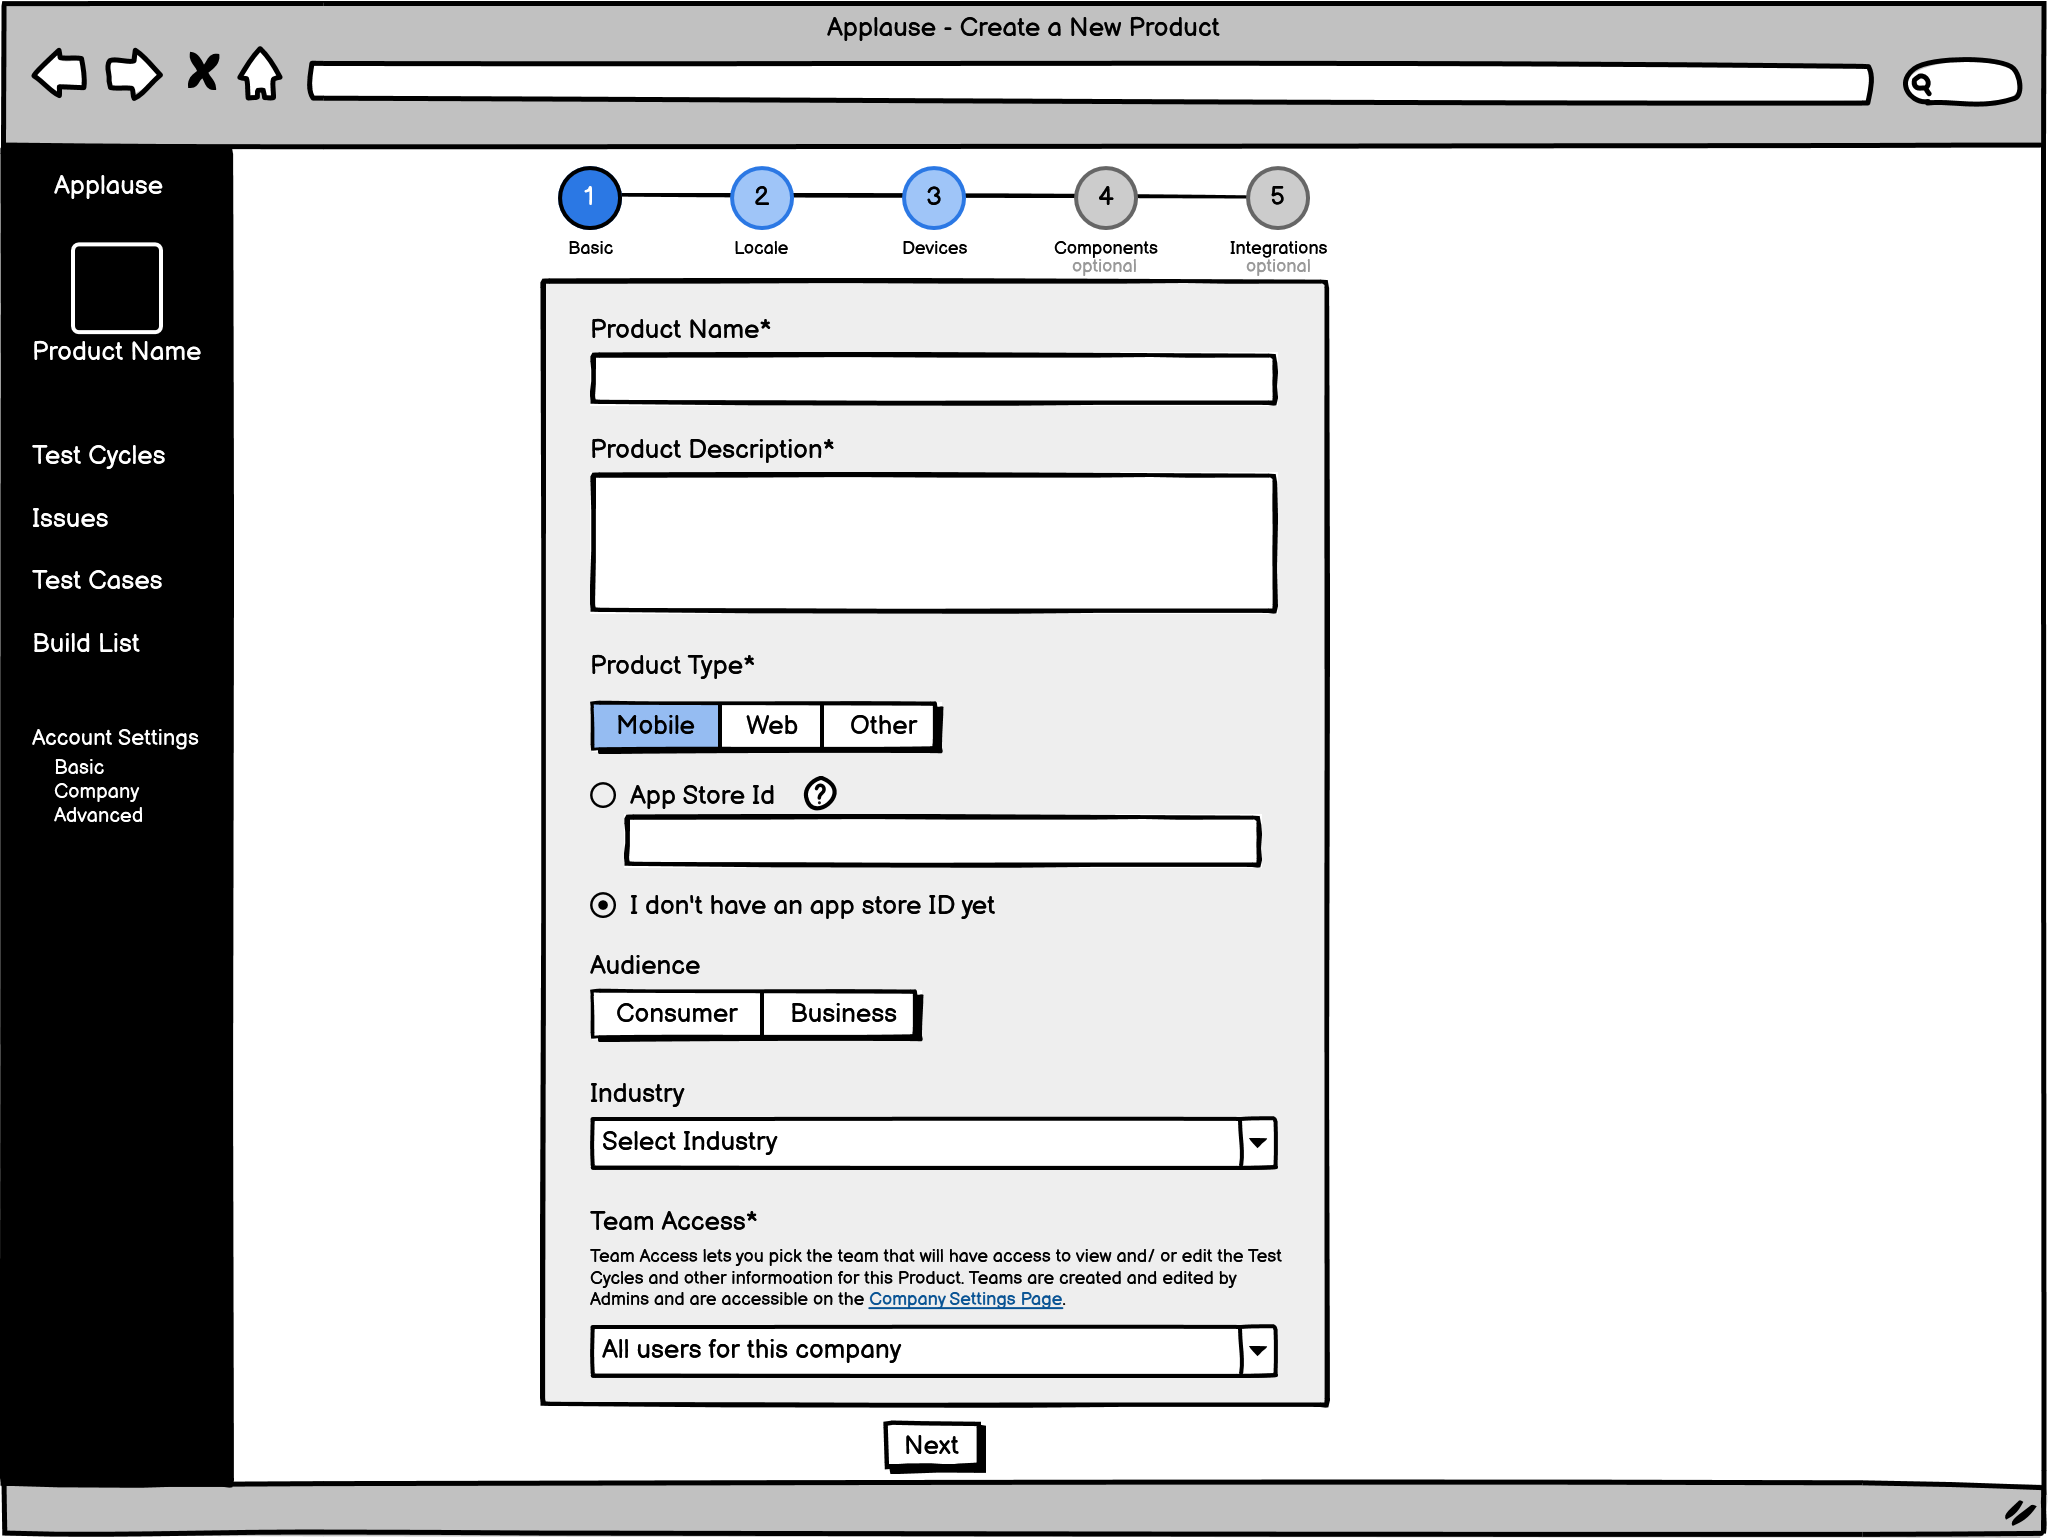This screenshot has height=1538, width=2048.
Task: Open the Company Settings Page link
Action: [x=965, y=1300]
